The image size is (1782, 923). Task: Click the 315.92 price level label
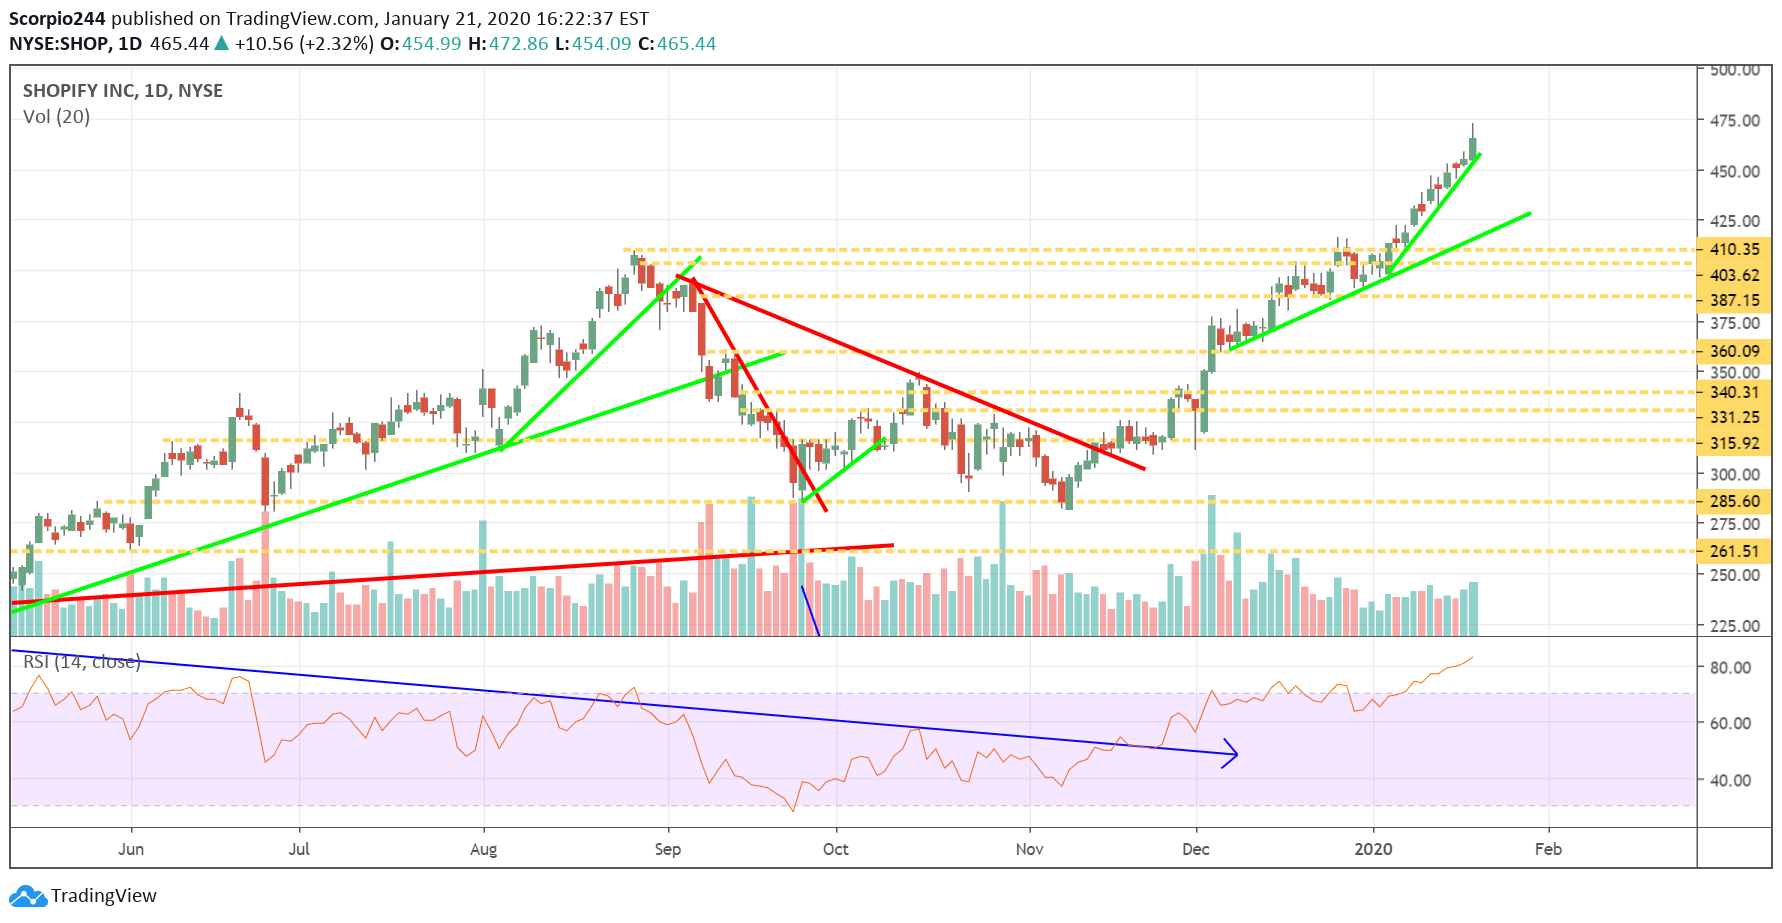(1734, 443)
